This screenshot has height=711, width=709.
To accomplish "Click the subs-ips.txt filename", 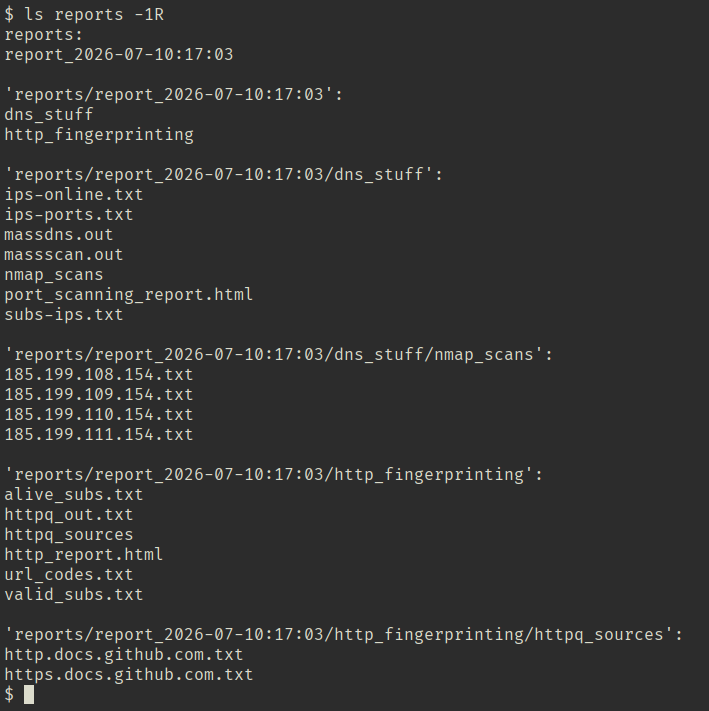I will 64,315.
